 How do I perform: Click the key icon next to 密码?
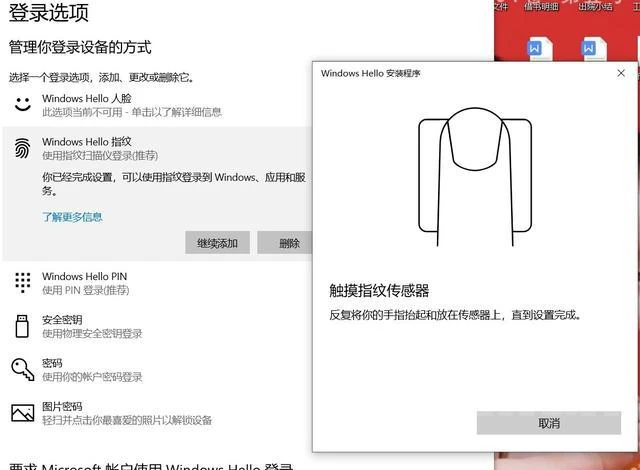point(22,370)
